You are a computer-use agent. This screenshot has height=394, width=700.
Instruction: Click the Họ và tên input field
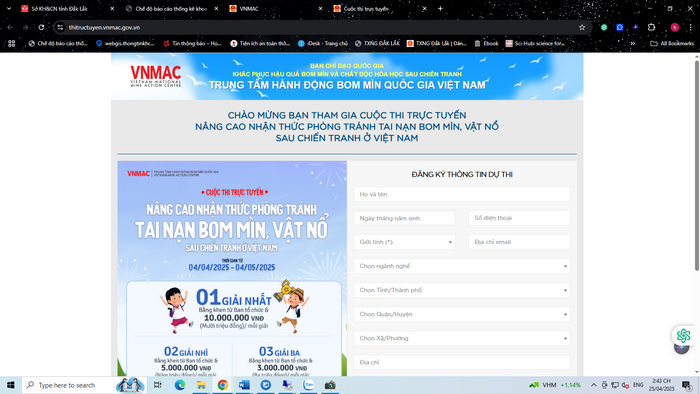coord(462,194)
